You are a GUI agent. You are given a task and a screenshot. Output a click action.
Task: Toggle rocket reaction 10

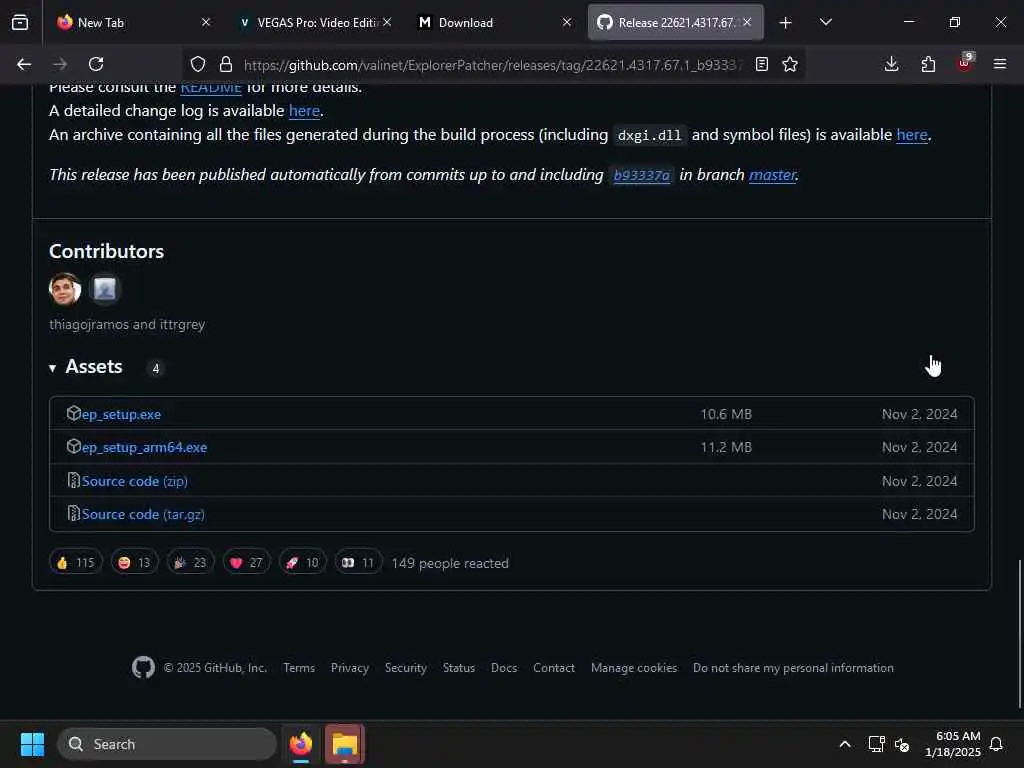[302, 562]
